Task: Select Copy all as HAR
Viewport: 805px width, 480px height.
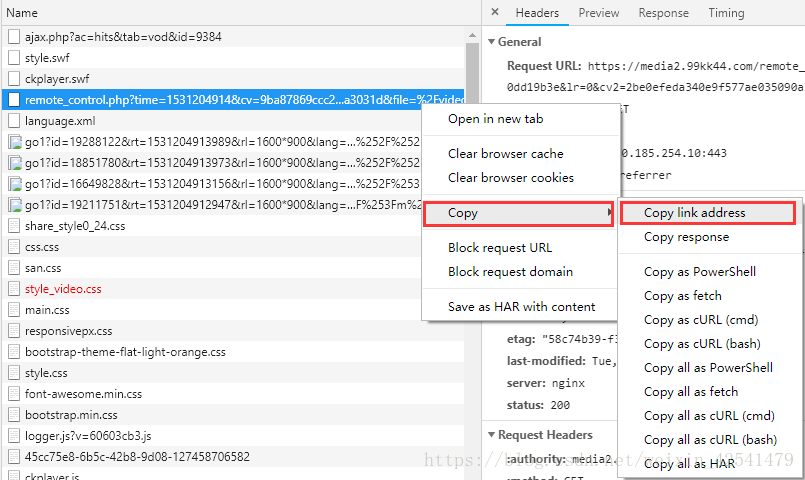Action: click(x=708, y=464)
